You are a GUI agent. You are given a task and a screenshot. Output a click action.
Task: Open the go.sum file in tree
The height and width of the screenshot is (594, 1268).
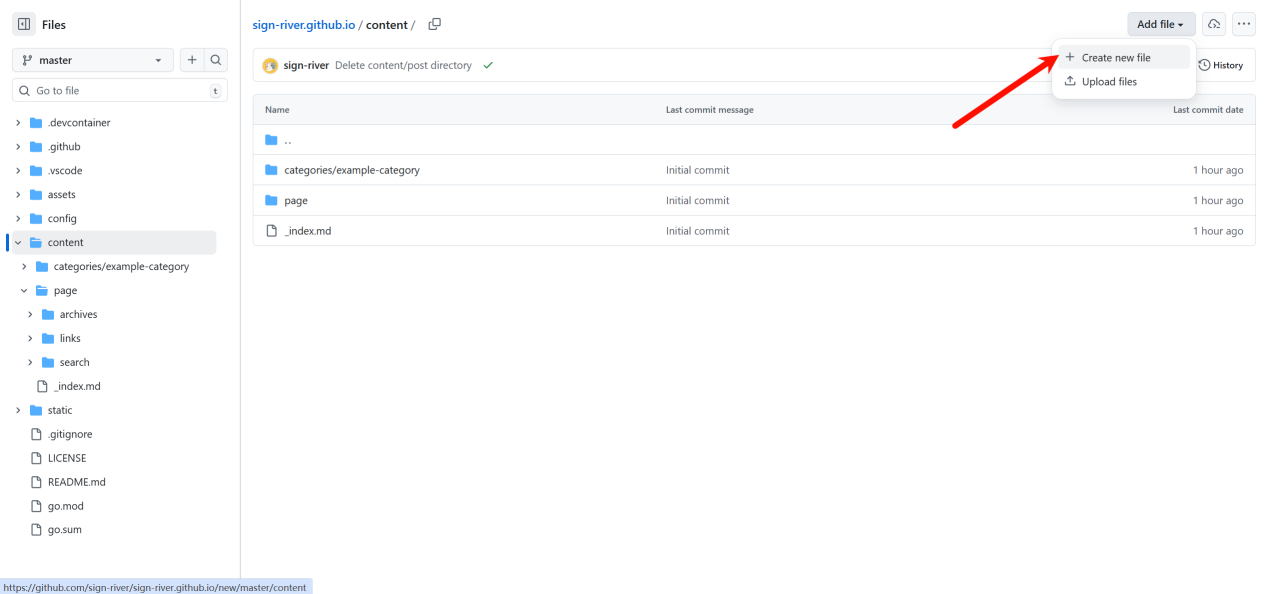point(65,531)
